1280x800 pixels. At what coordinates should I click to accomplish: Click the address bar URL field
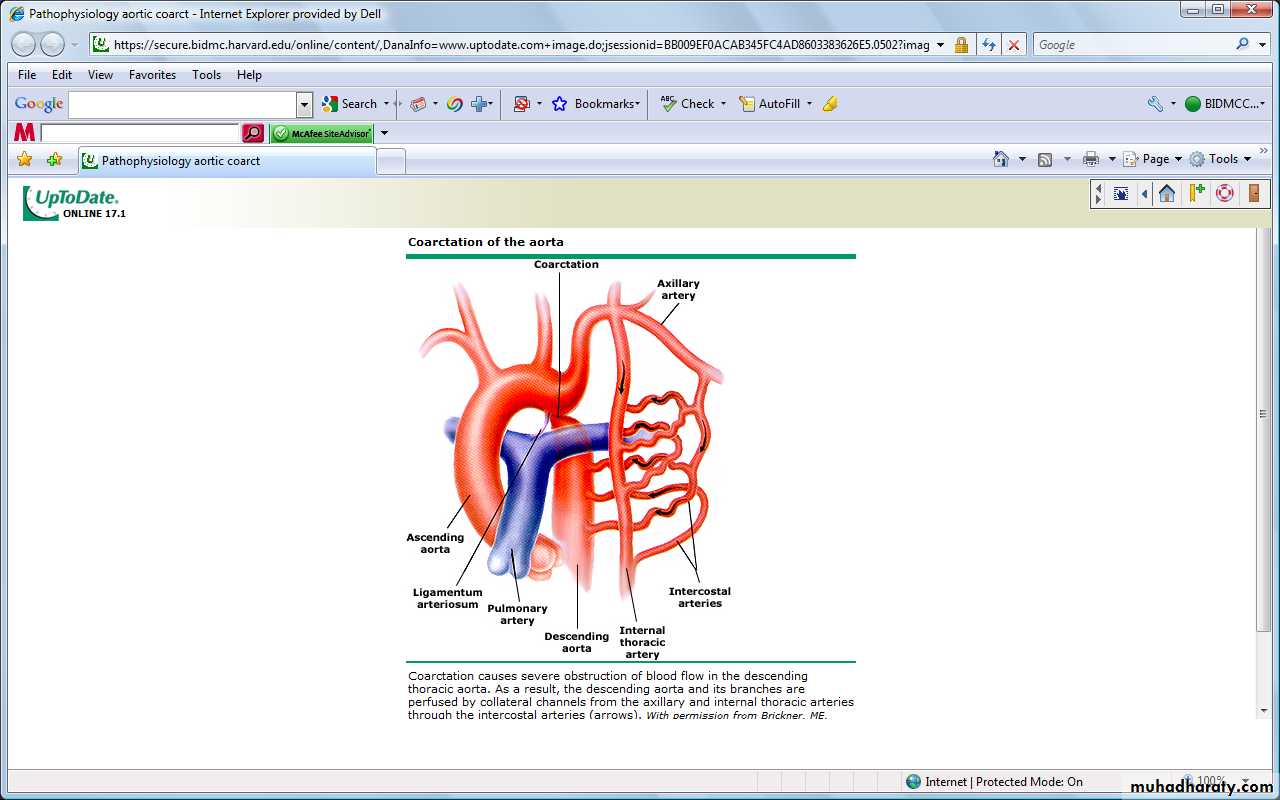[520, 45]
